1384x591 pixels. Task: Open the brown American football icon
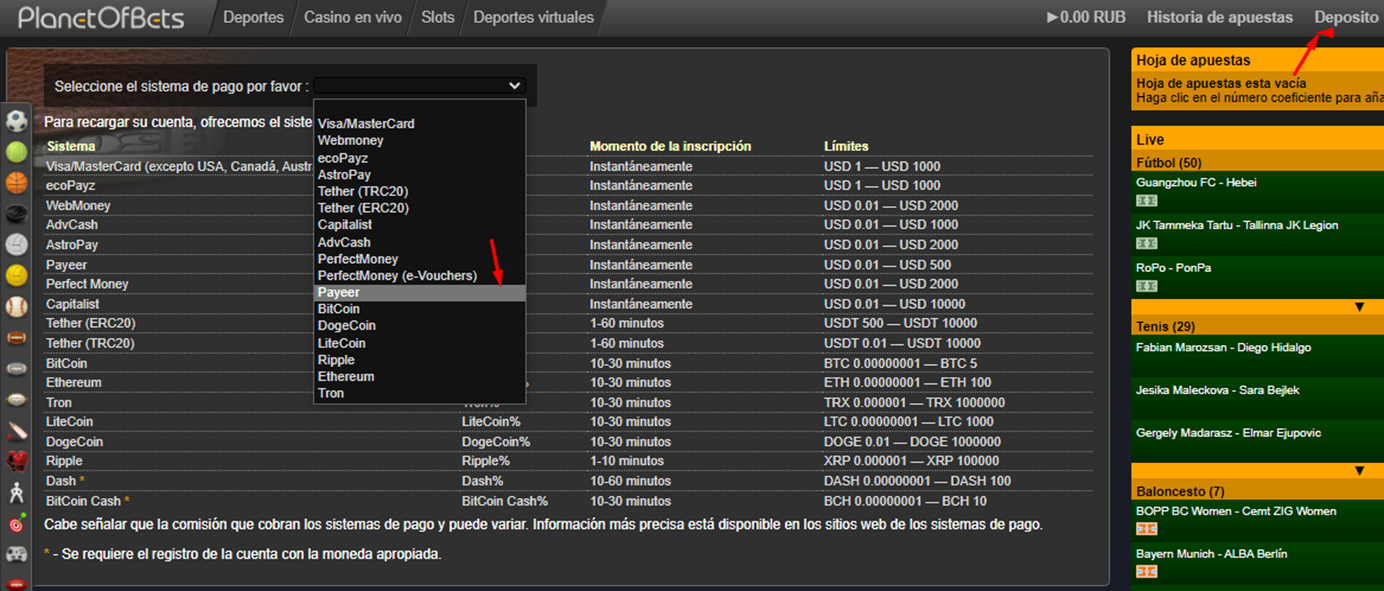click(17, 337)
